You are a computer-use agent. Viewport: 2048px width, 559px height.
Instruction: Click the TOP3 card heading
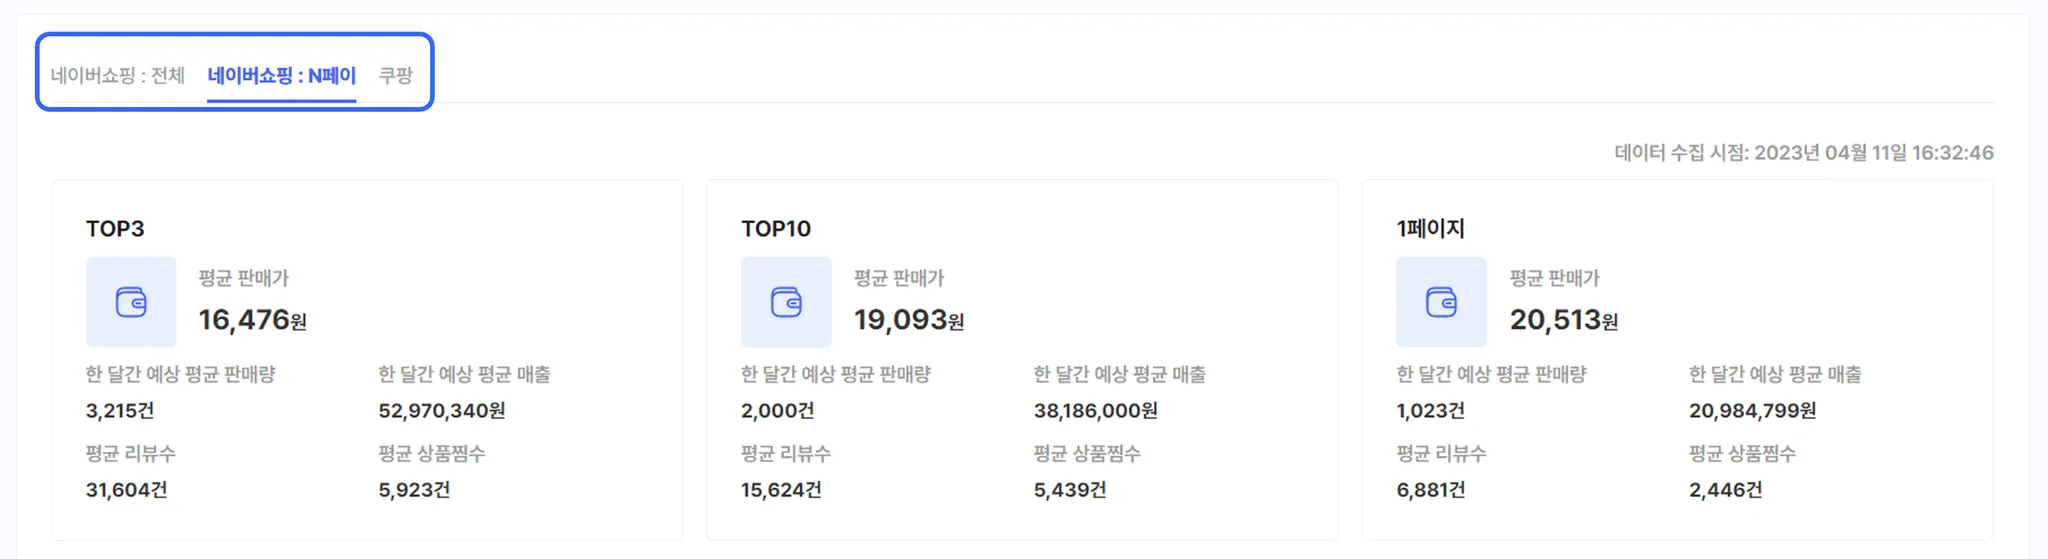click(115, 229)
